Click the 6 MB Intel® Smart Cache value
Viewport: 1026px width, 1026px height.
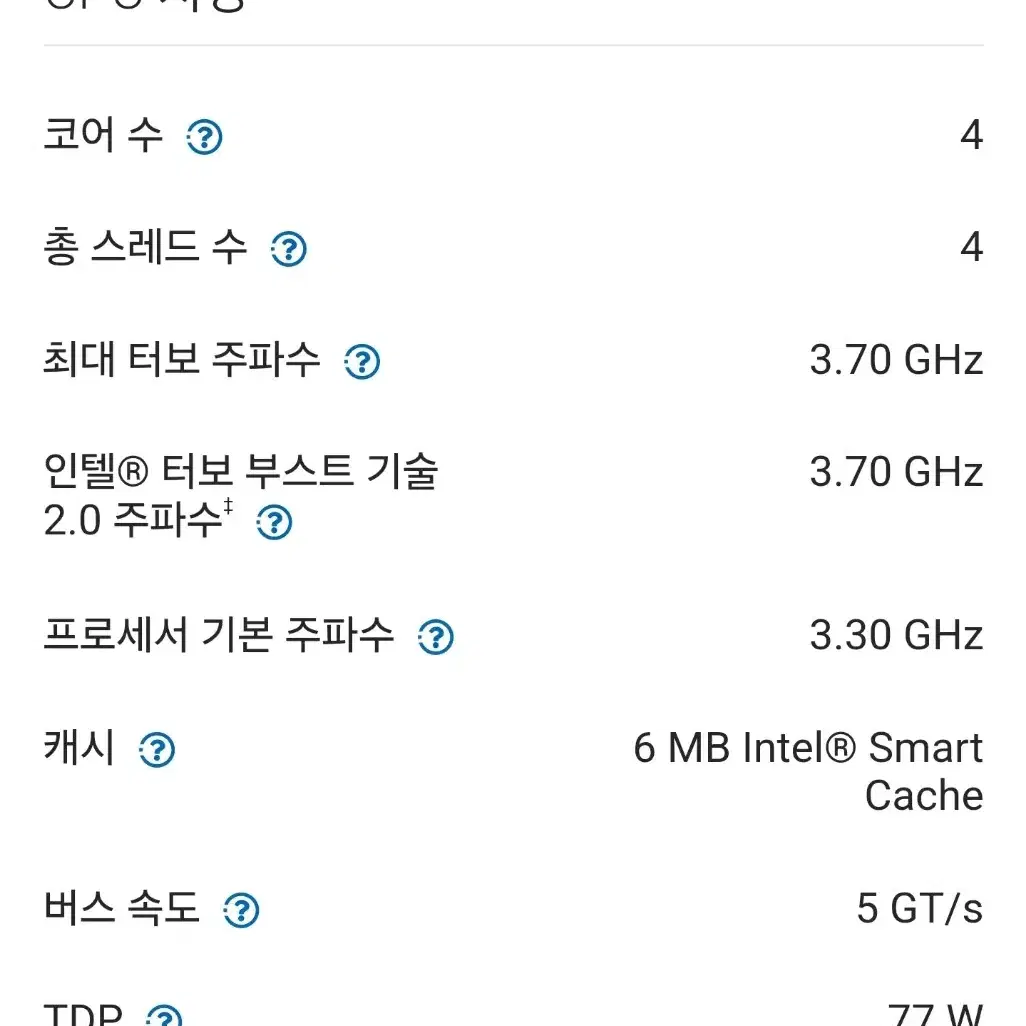[808, 771]
